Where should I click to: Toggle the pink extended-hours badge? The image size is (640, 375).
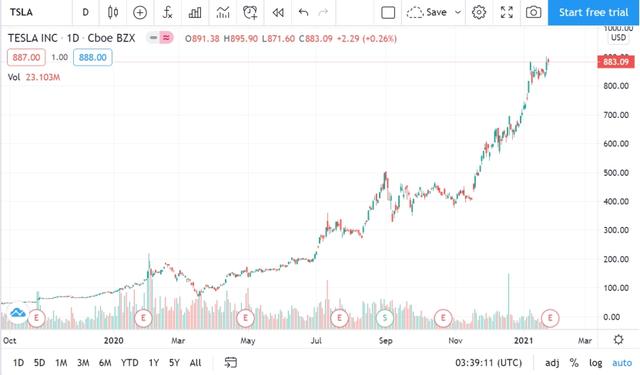tap(166, 38)
